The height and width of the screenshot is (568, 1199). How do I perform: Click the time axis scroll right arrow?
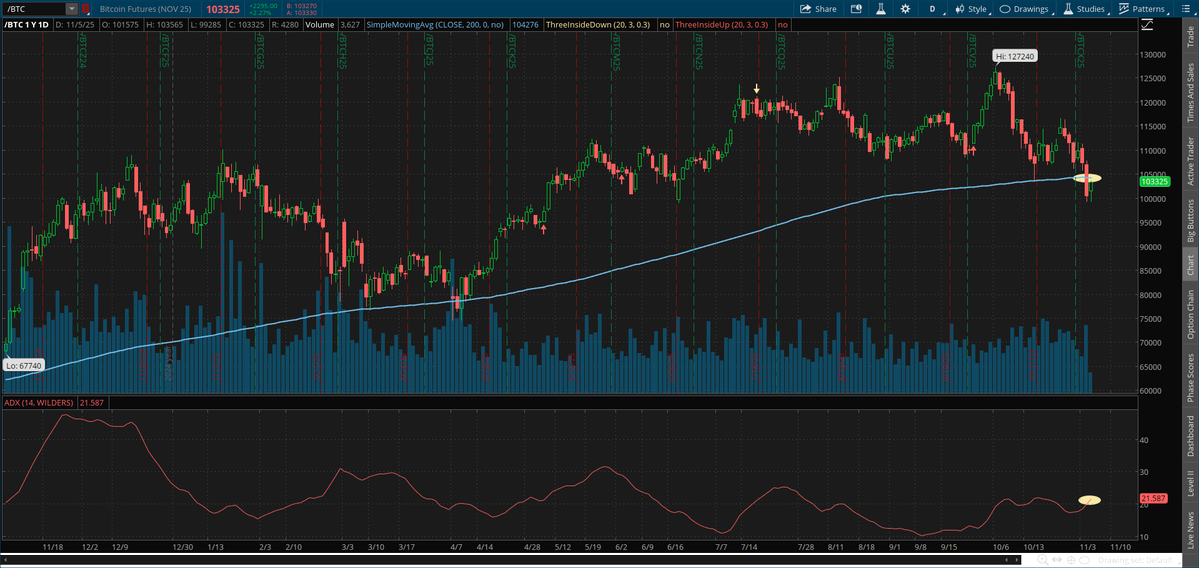click(1017, 561)
